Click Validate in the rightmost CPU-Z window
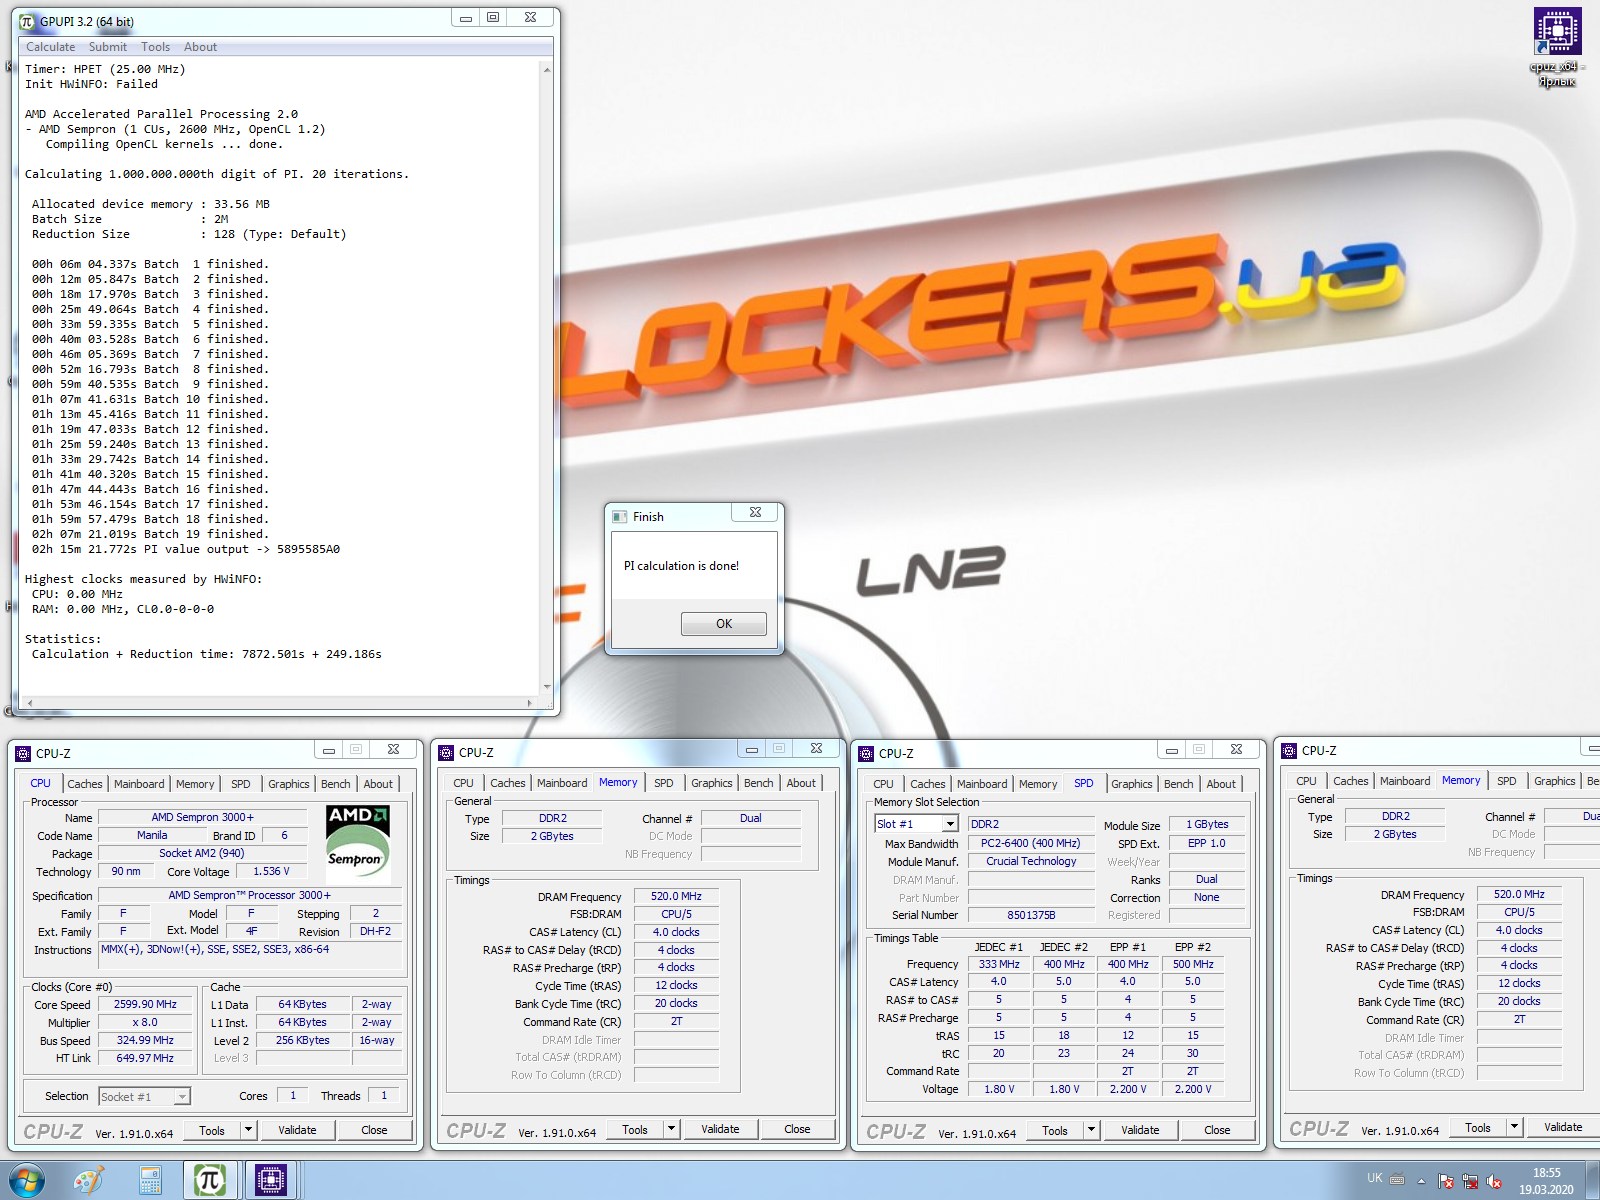 1563,1127
